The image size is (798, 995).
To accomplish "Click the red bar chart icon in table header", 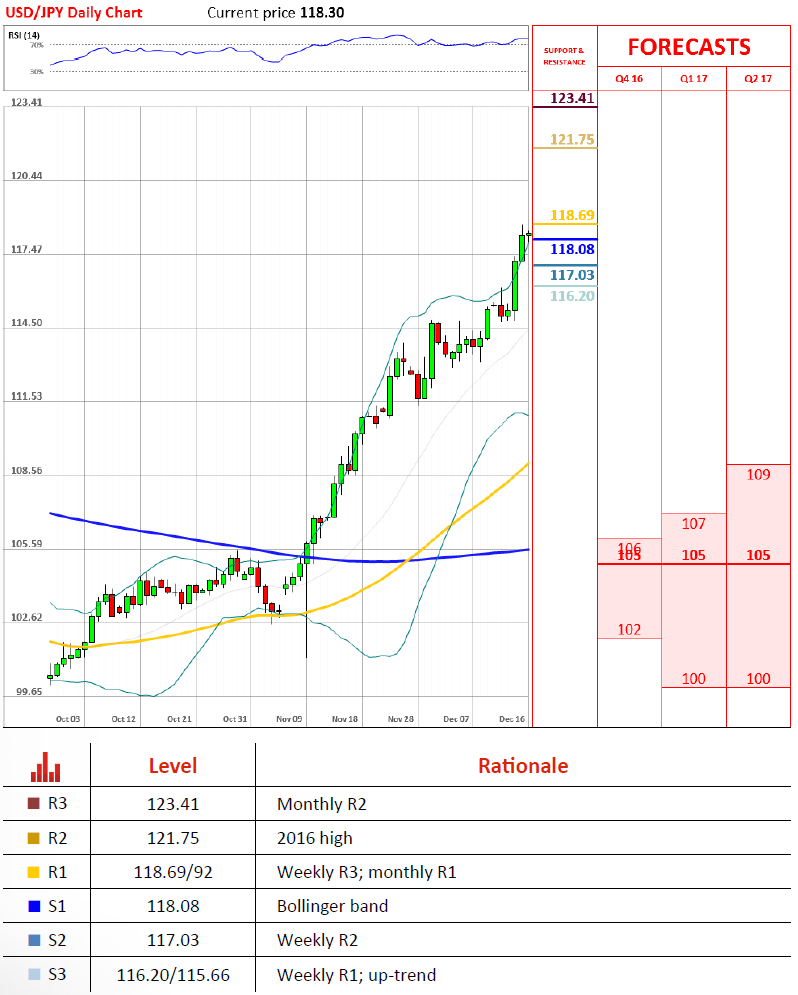I will (45, 767).
